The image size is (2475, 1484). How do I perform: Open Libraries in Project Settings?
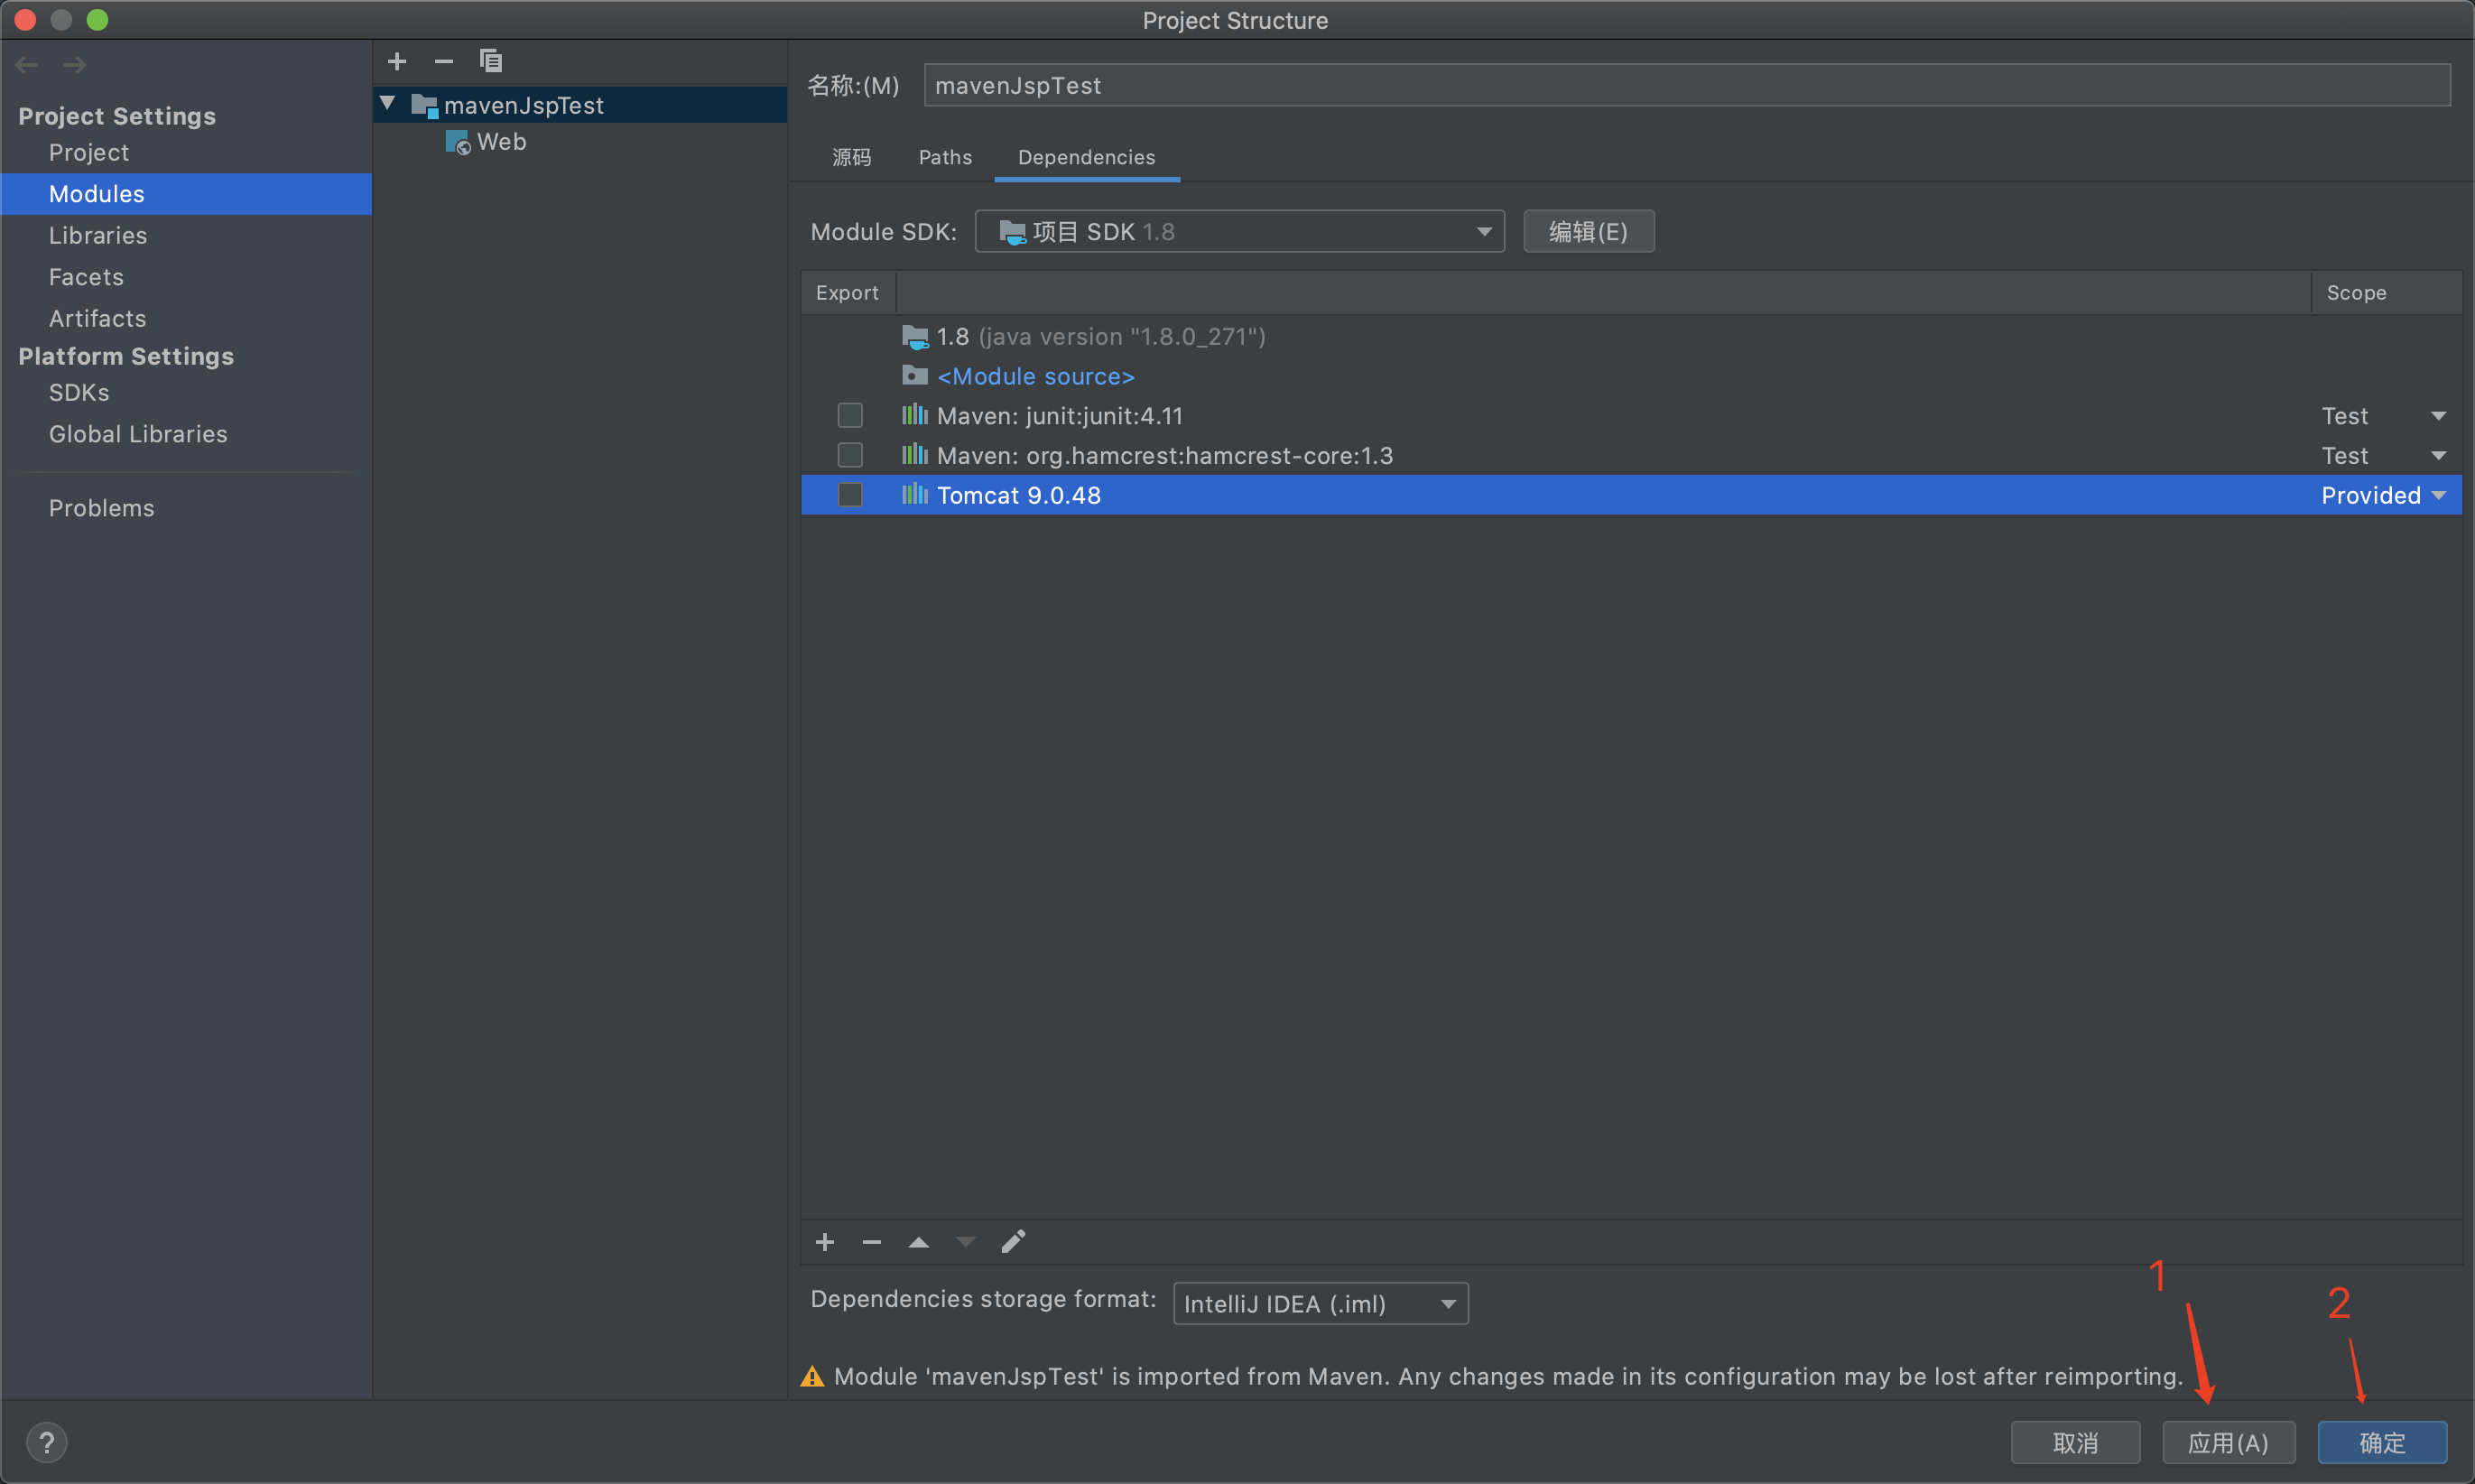[x=98, y=235]
